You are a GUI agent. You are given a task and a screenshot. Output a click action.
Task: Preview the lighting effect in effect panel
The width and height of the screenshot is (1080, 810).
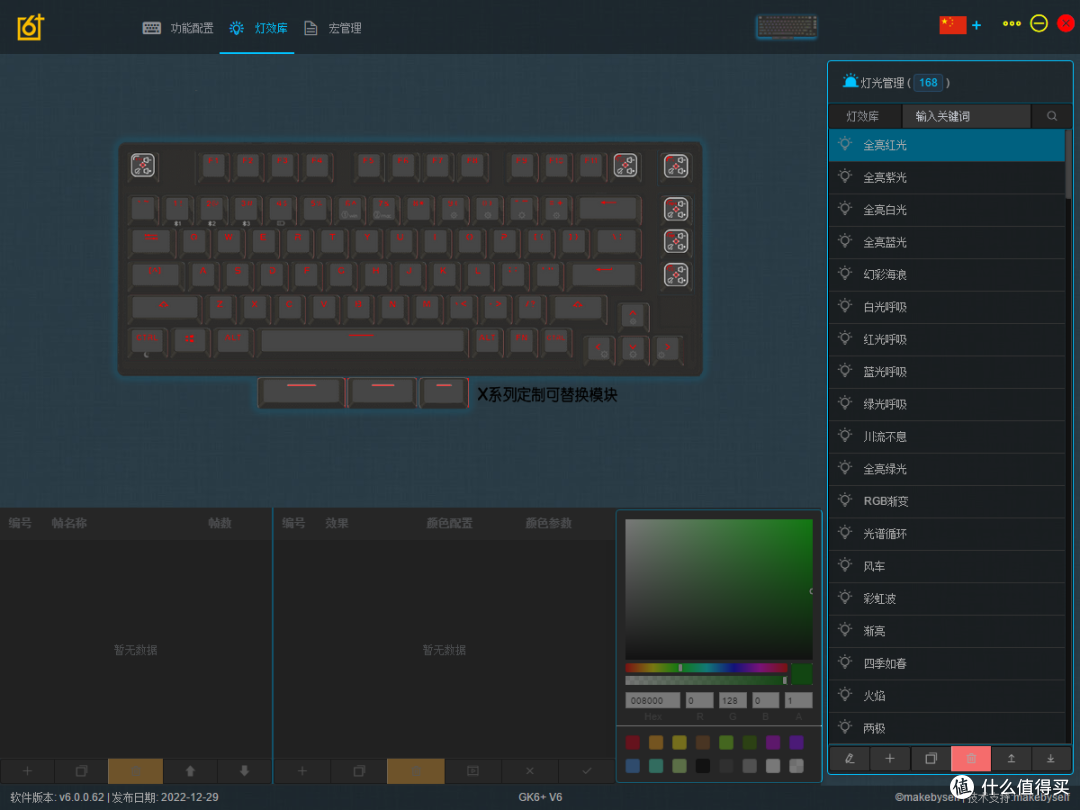coord(472,771)
